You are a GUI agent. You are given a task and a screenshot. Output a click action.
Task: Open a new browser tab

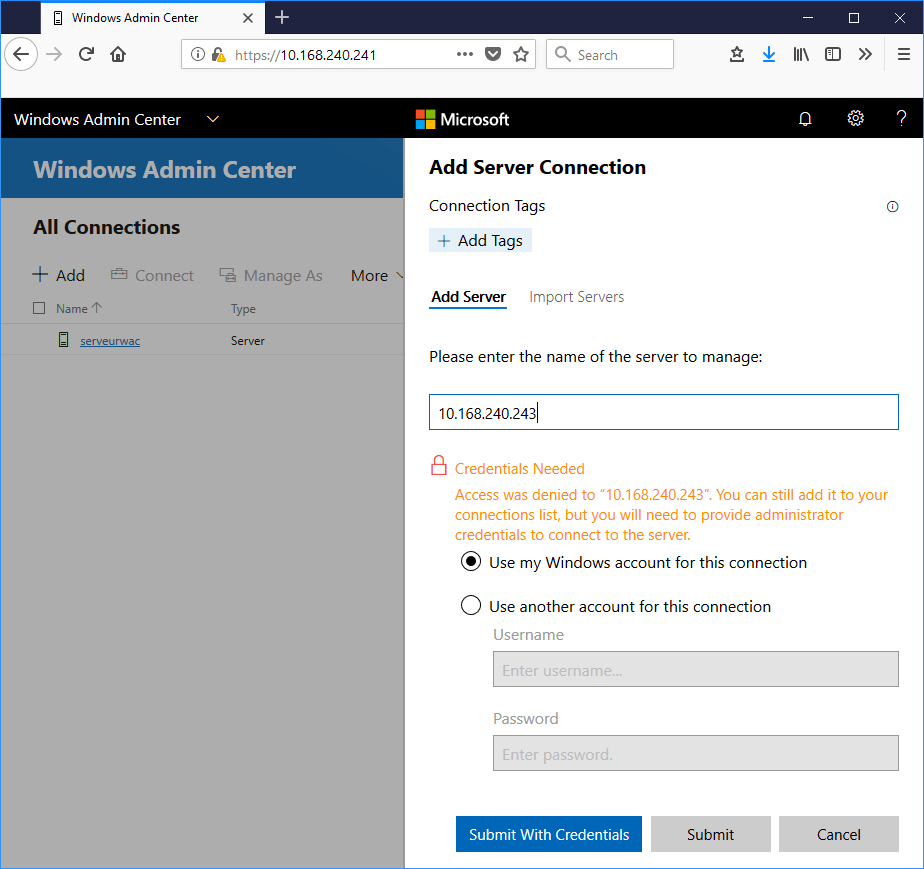282,18
